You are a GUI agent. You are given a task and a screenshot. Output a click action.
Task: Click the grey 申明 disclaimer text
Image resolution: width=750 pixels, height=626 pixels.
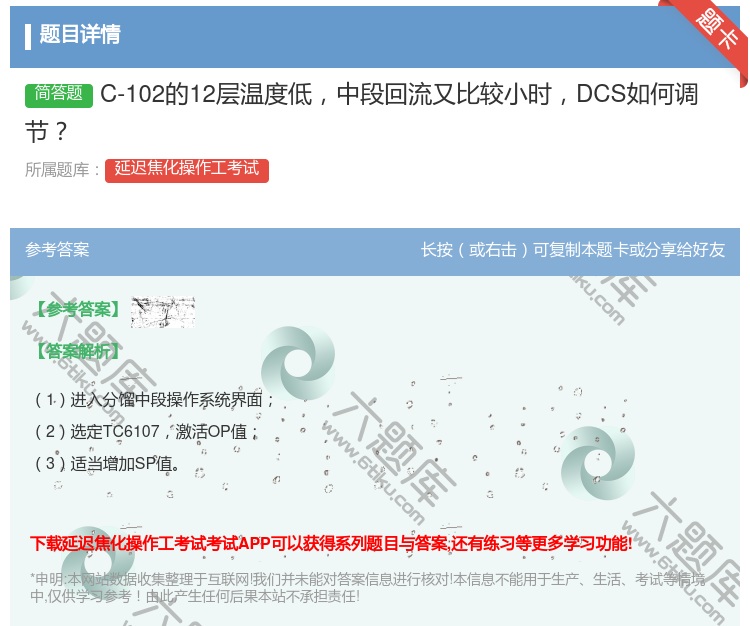(367, 588)
